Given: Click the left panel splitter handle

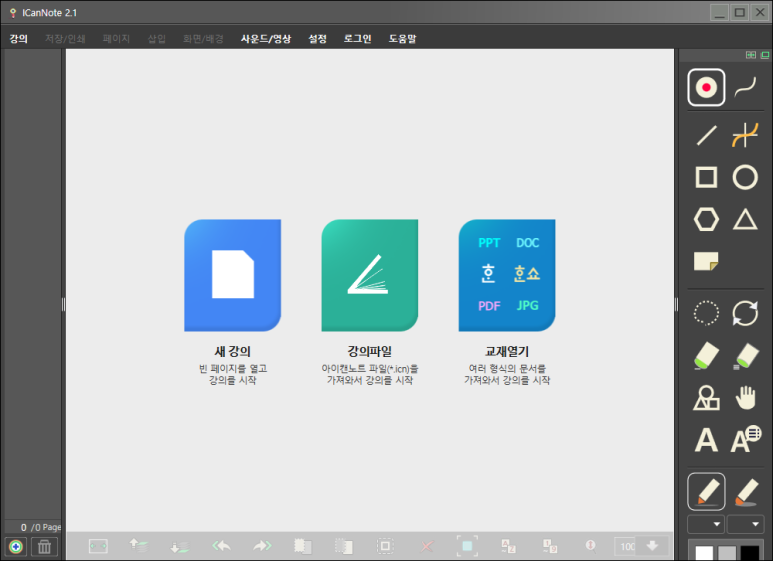Looking at the screenshot, I should click(64, 304).
